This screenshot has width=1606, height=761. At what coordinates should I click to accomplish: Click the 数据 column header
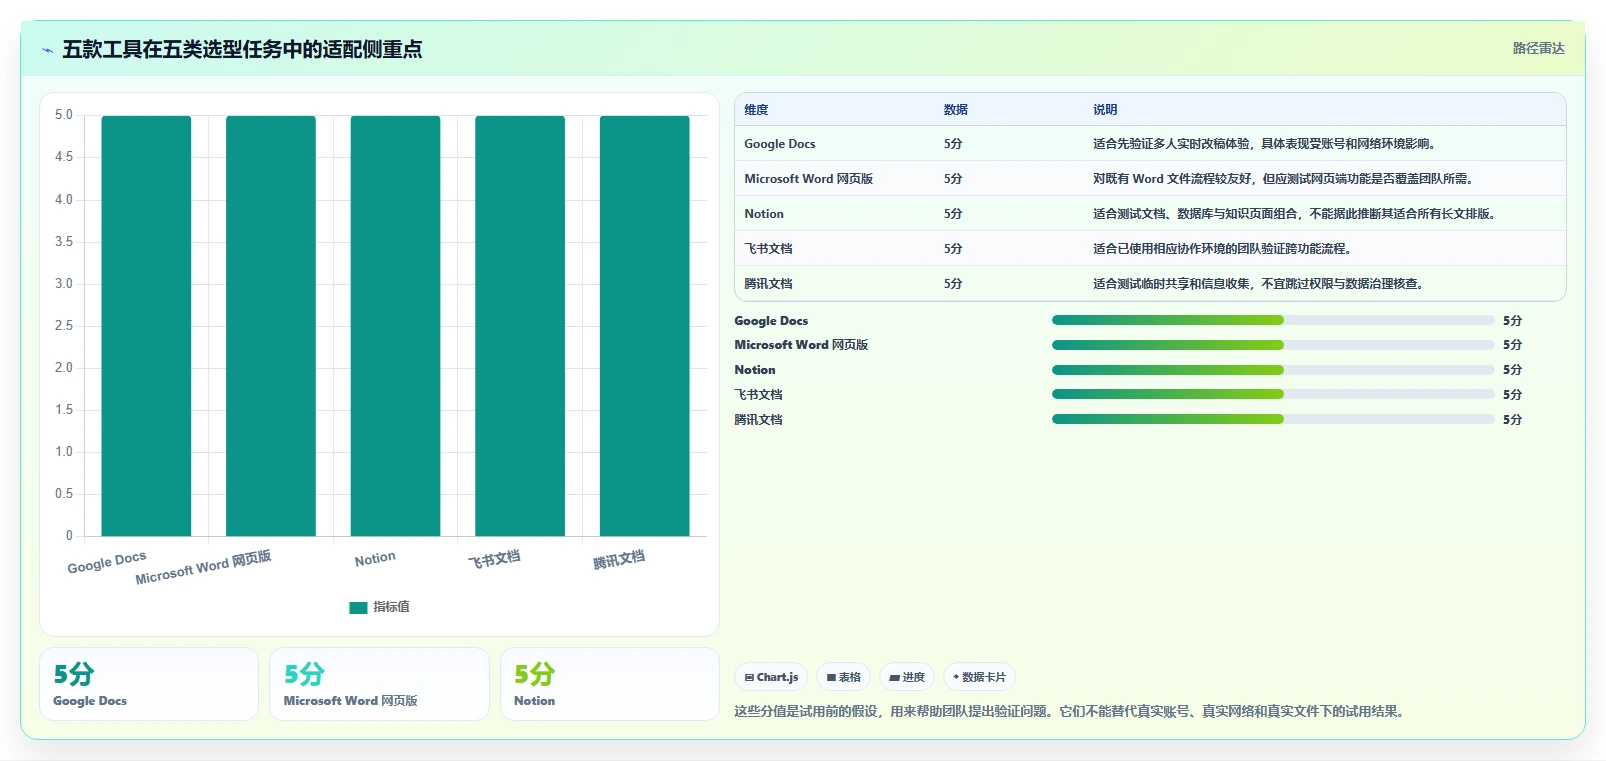coord(956,110)
